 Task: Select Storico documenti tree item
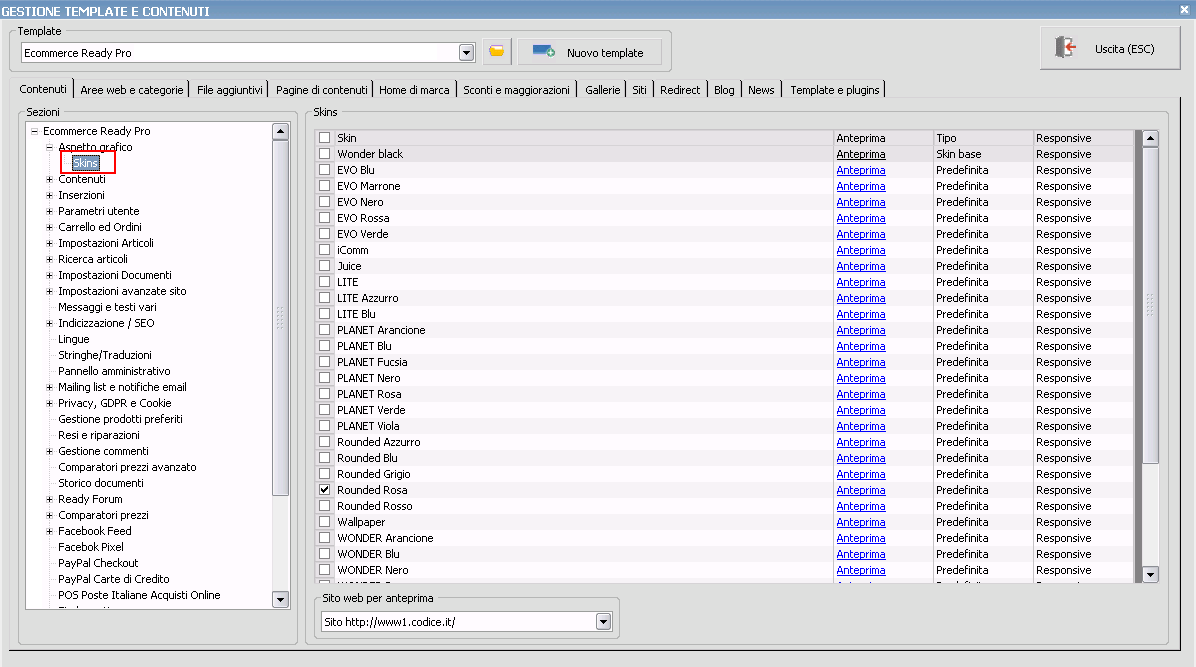click(x=101, y=483)
